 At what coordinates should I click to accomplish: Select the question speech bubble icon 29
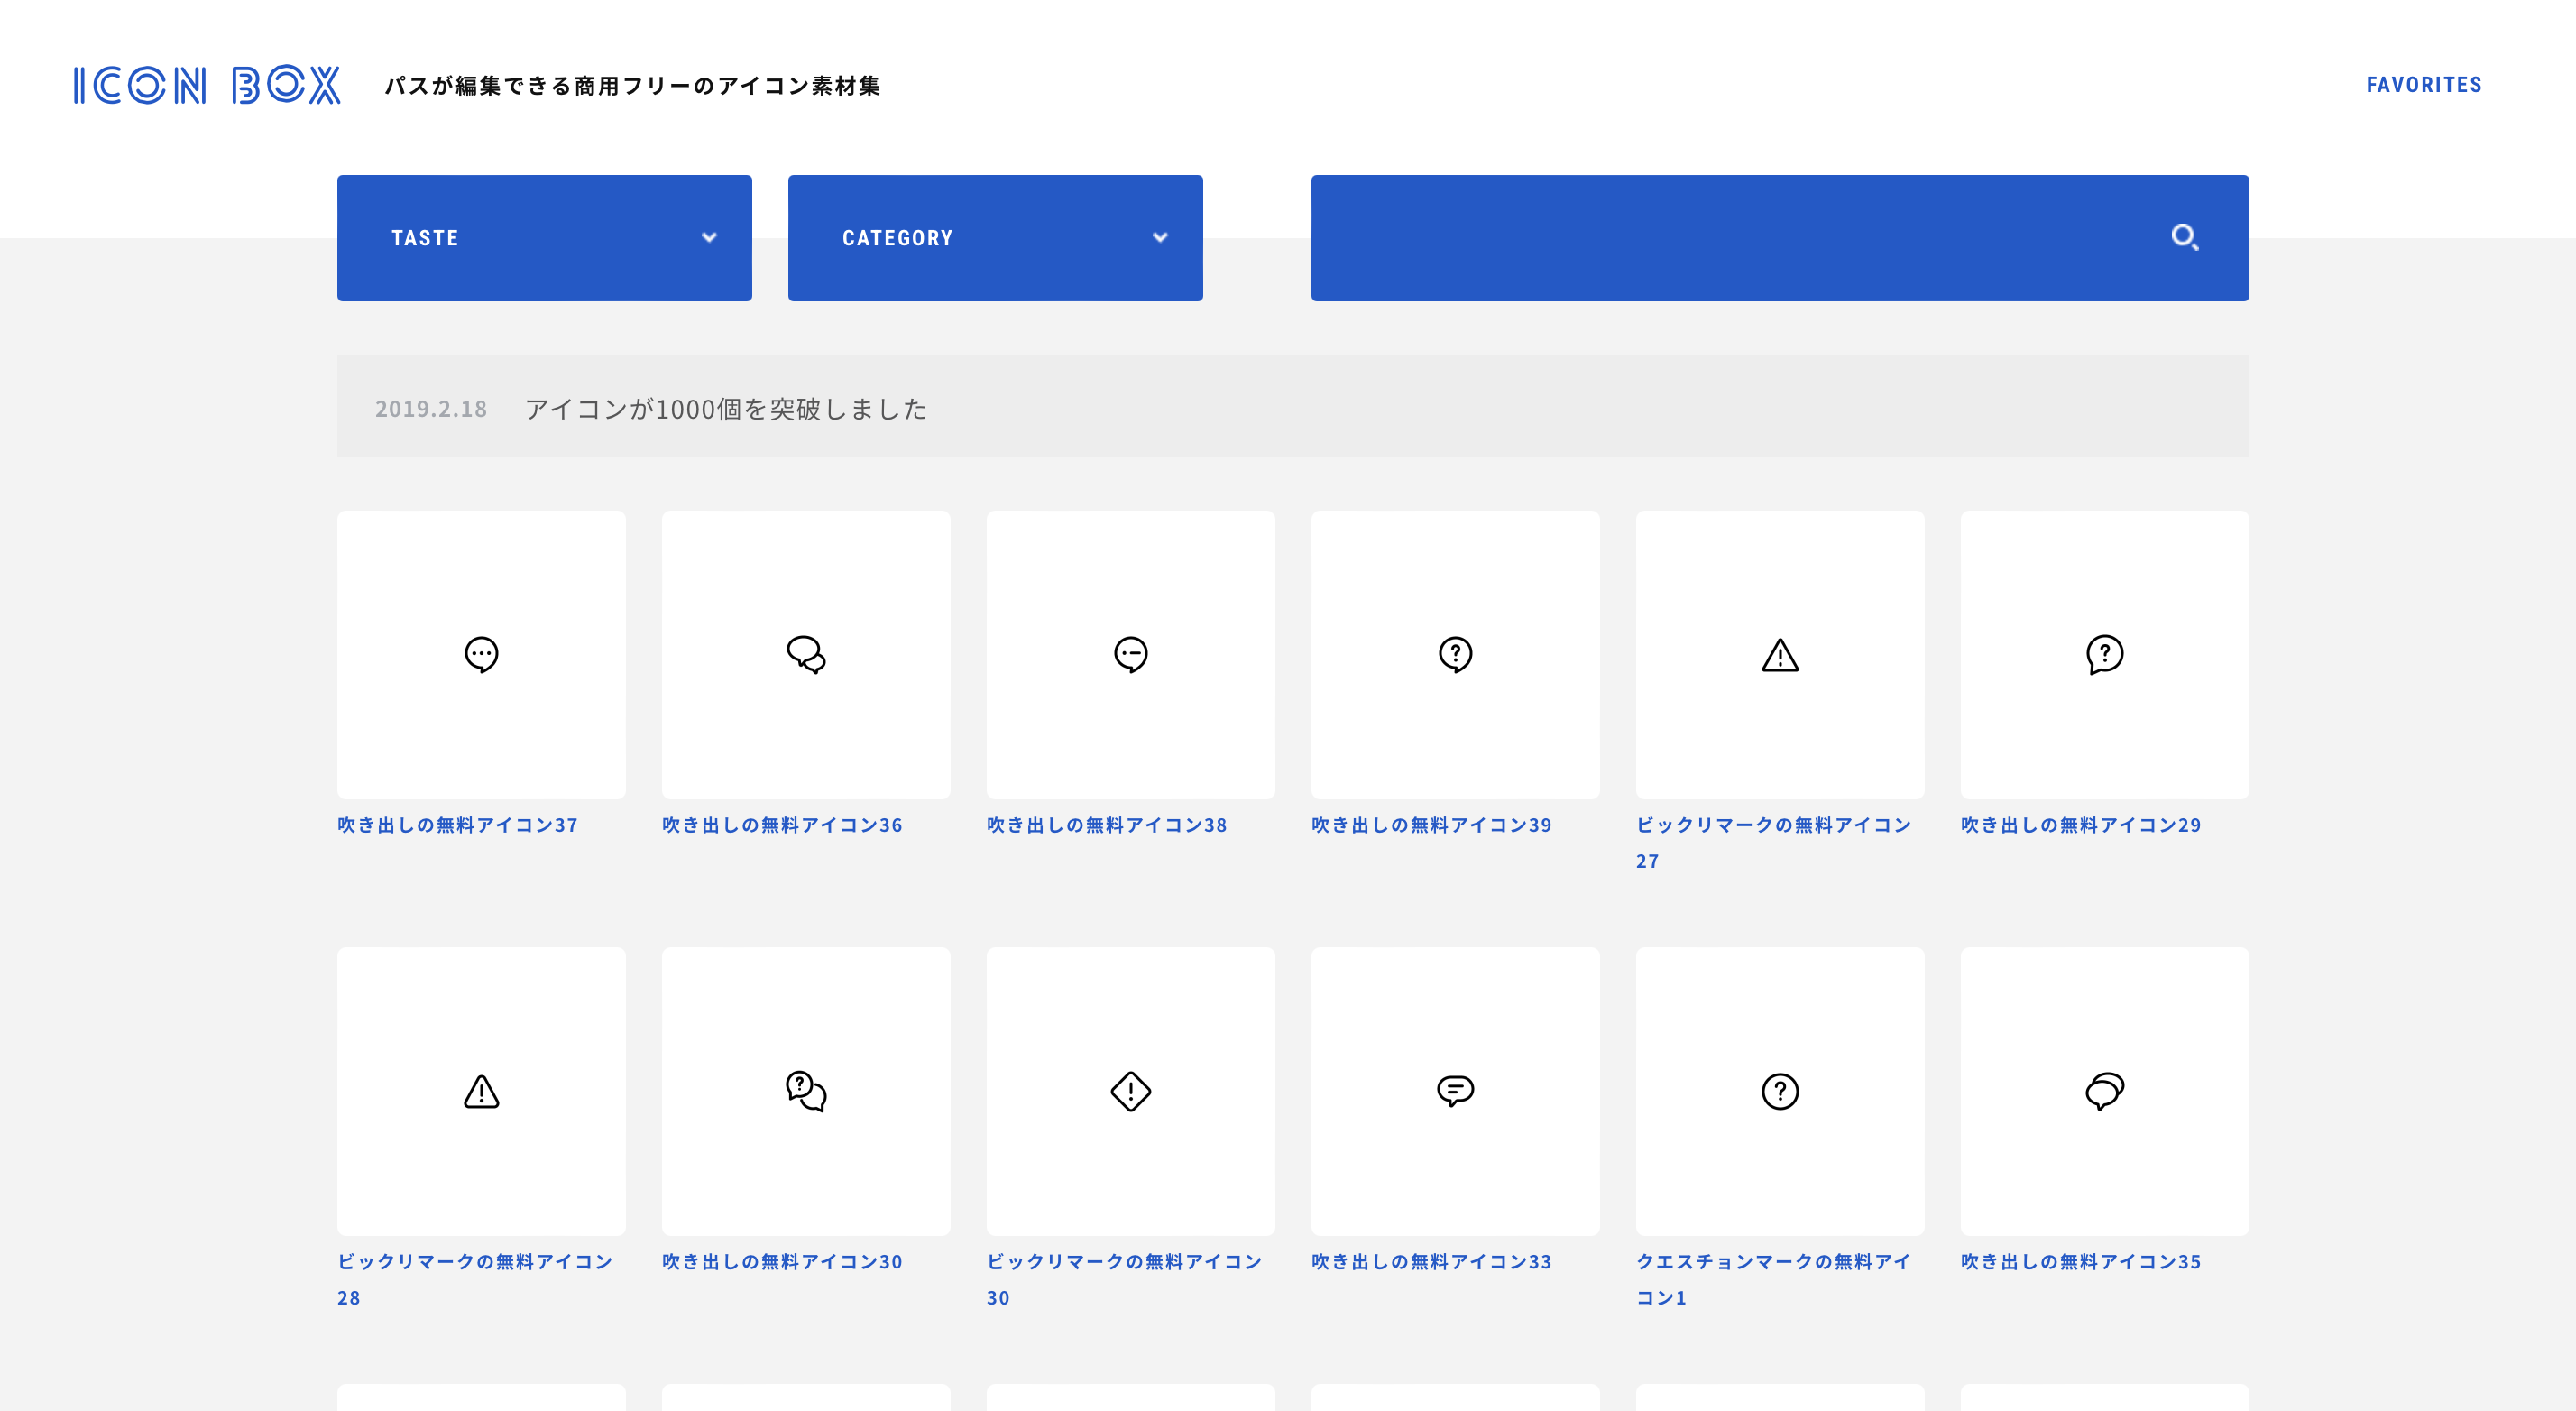(2105, 655)
